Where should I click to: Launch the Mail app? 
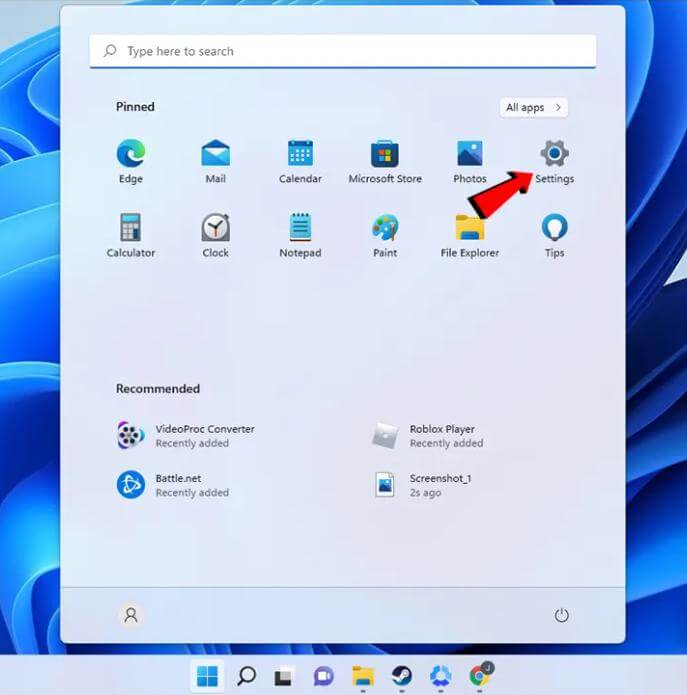[x=215, y=161]
